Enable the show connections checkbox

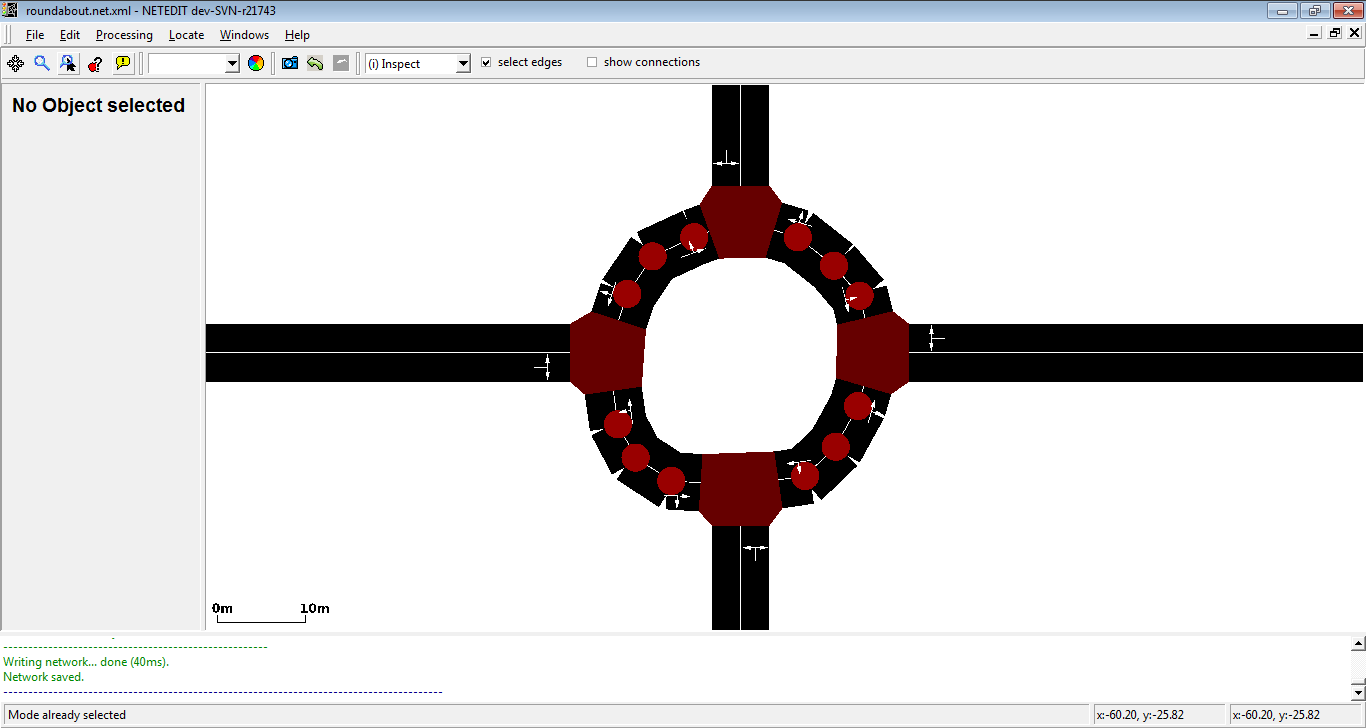[x=592, y=62]
